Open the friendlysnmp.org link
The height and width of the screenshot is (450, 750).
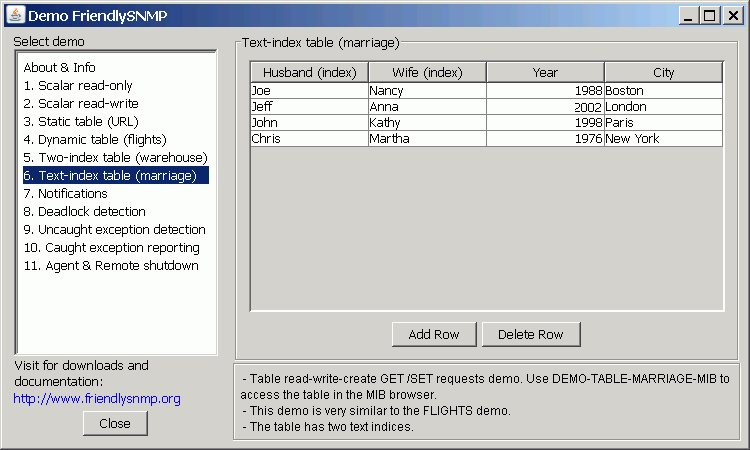pos(97,398)
